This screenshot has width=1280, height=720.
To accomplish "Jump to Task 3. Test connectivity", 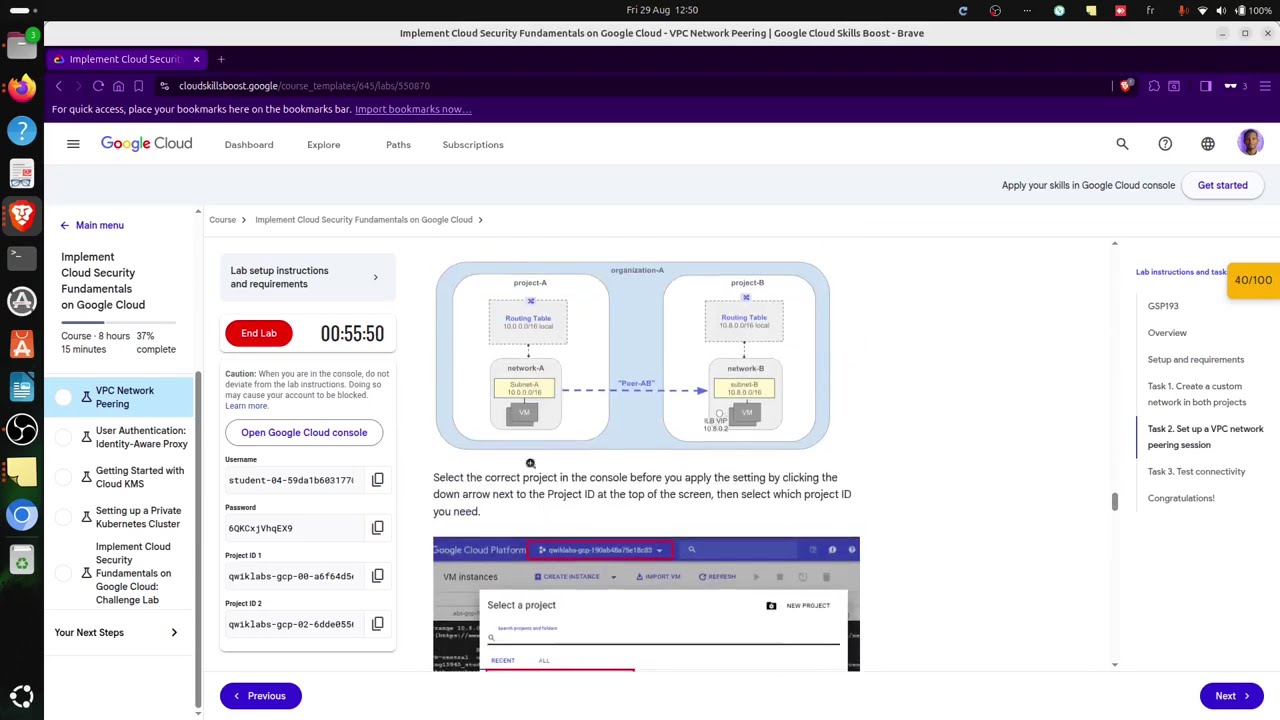I will pos(1196,471).
